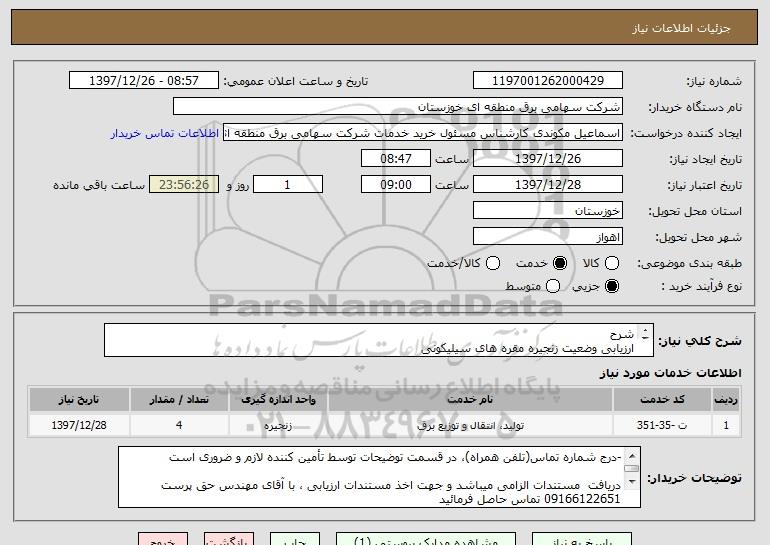This screenshot has height=545, width=770.
Task: Click service code cell ت -35-351
Action: [662, 425]
